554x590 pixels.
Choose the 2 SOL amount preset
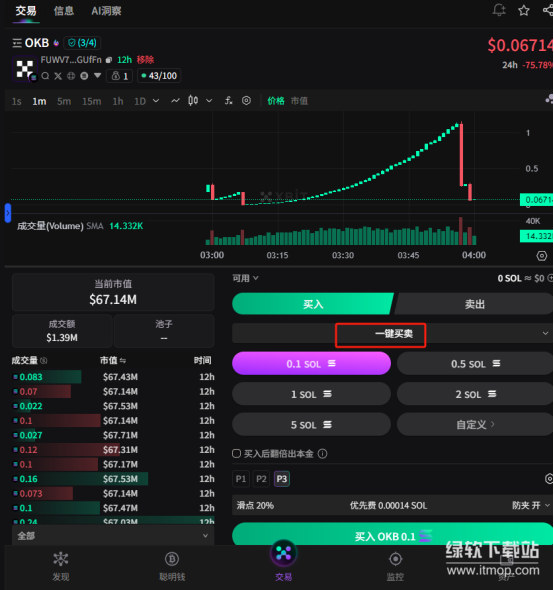click(475, 394)
